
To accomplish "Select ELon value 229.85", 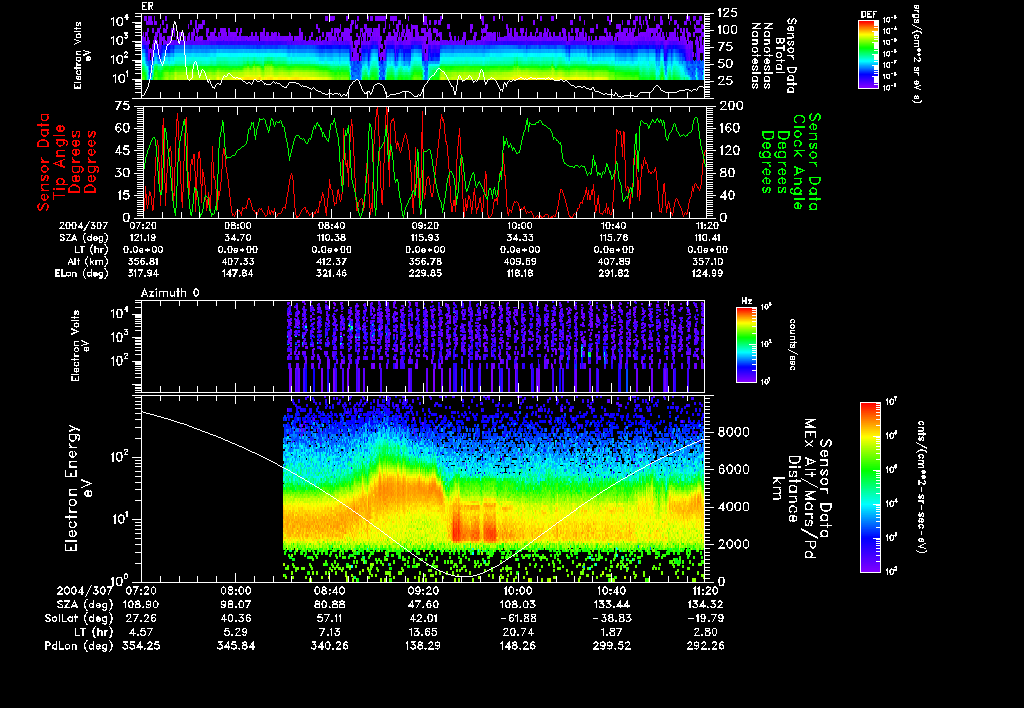I will click(425, 273).
